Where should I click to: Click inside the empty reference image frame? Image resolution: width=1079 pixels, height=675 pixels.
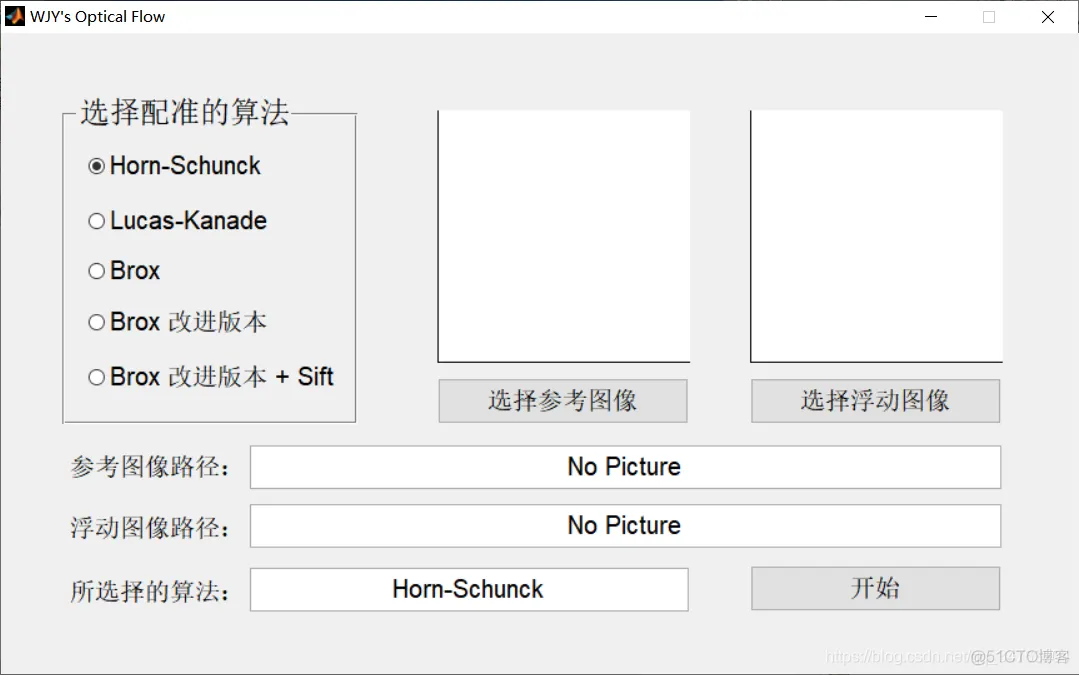[x=563, y=235]
